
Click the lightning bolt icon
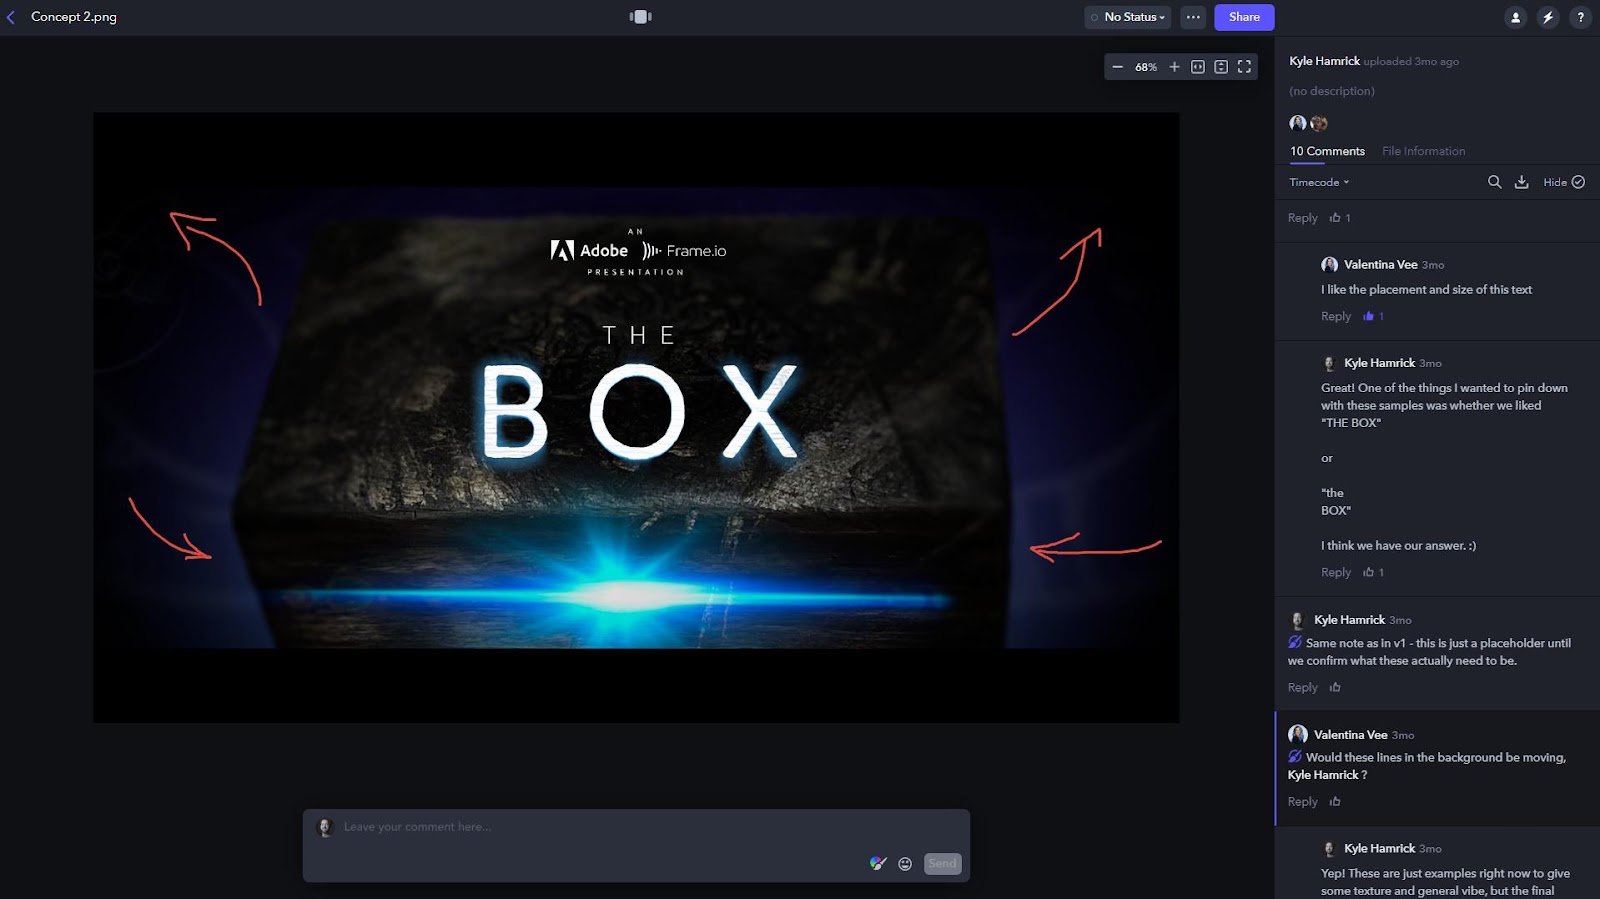(x=1548, y=17)
